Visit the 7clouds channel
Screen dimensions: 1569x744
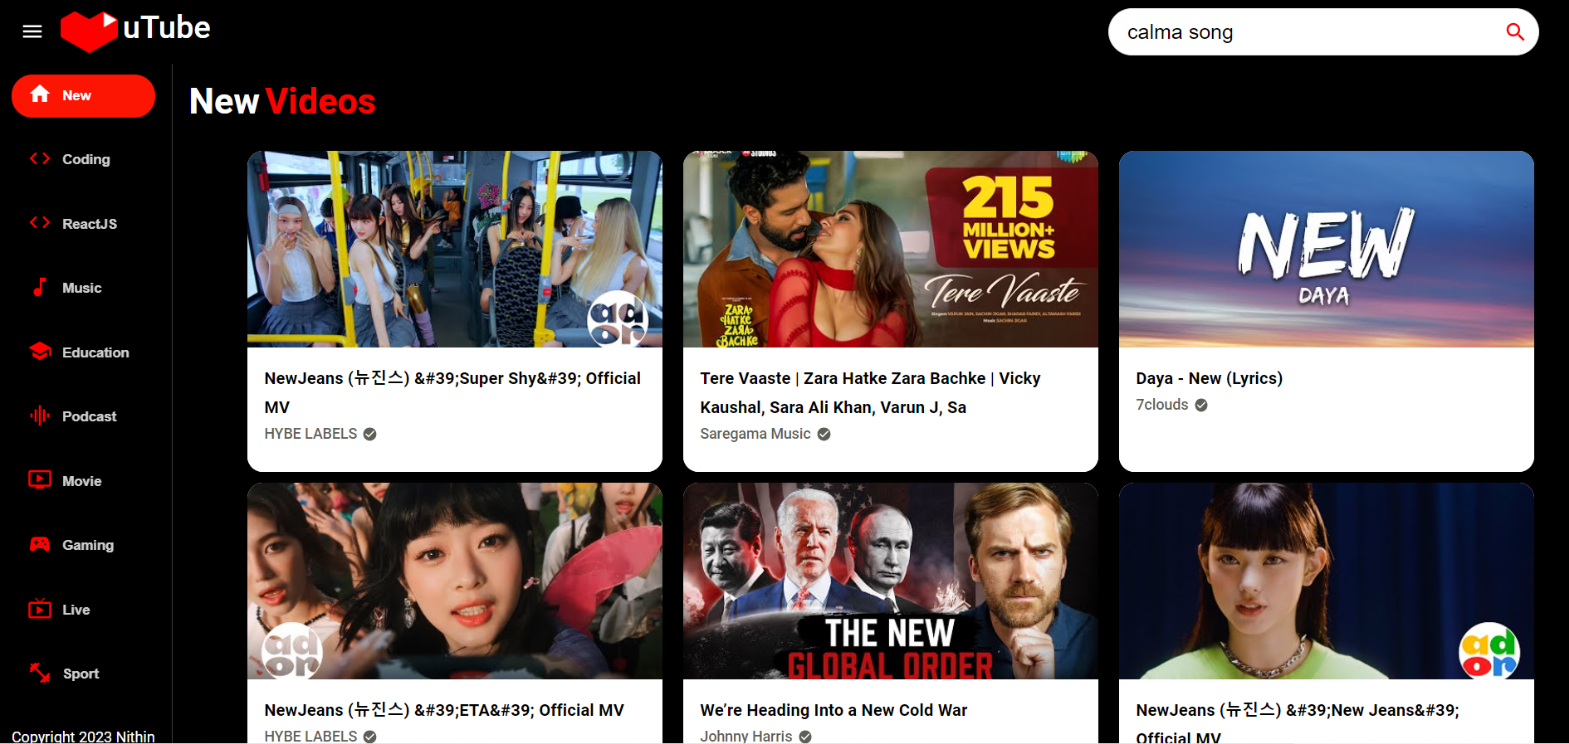[x=1162, y=405]
